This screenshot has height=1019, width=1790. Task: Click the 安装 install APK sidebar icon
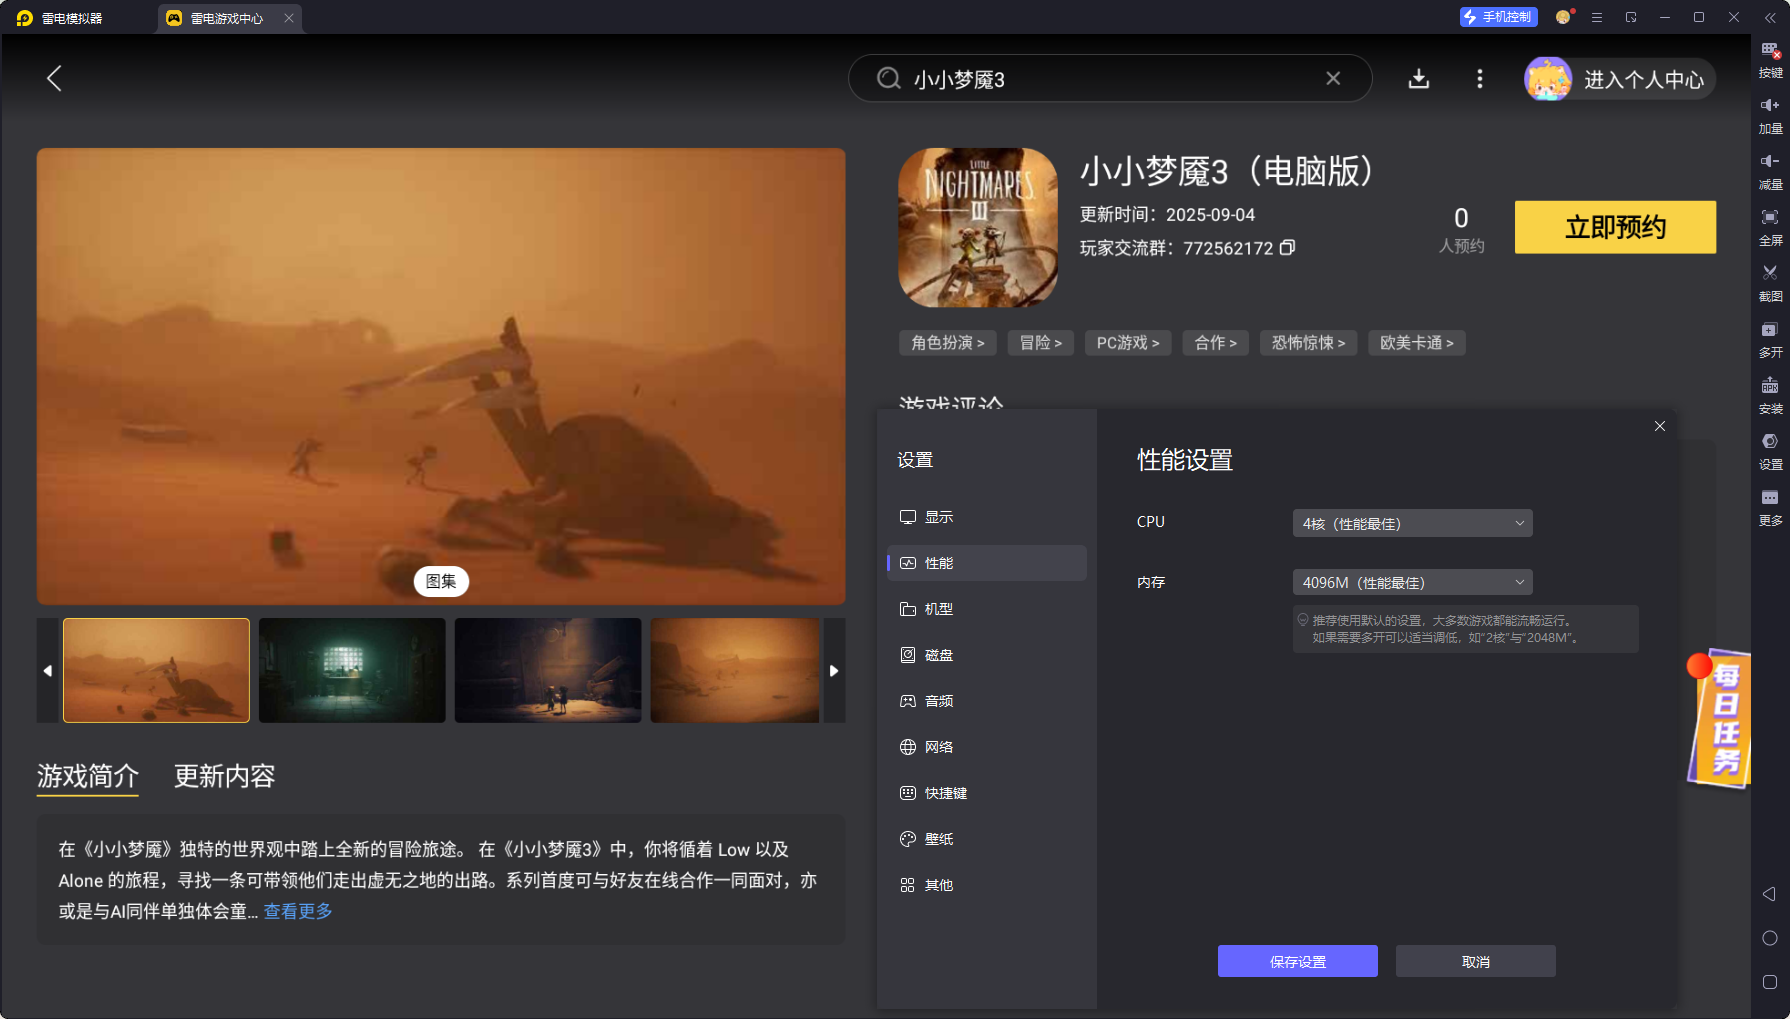pyautogui.click(x=1770, y=396)
